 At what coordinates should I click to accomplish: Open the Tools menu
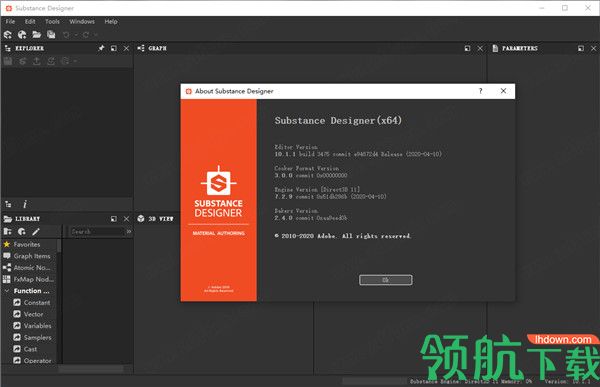(52, 21)
